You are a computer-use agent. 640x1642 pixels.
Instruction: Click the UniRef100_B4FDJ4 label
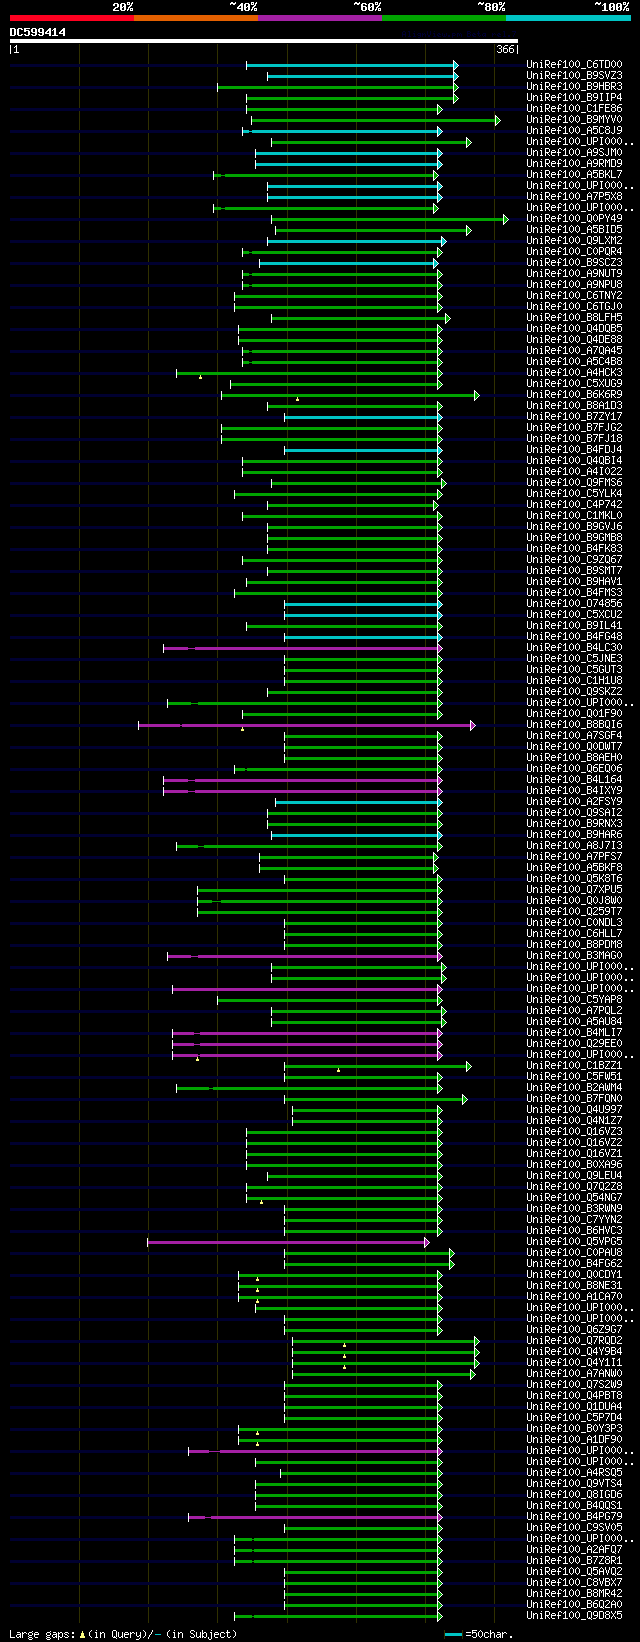tap(574, 450)
